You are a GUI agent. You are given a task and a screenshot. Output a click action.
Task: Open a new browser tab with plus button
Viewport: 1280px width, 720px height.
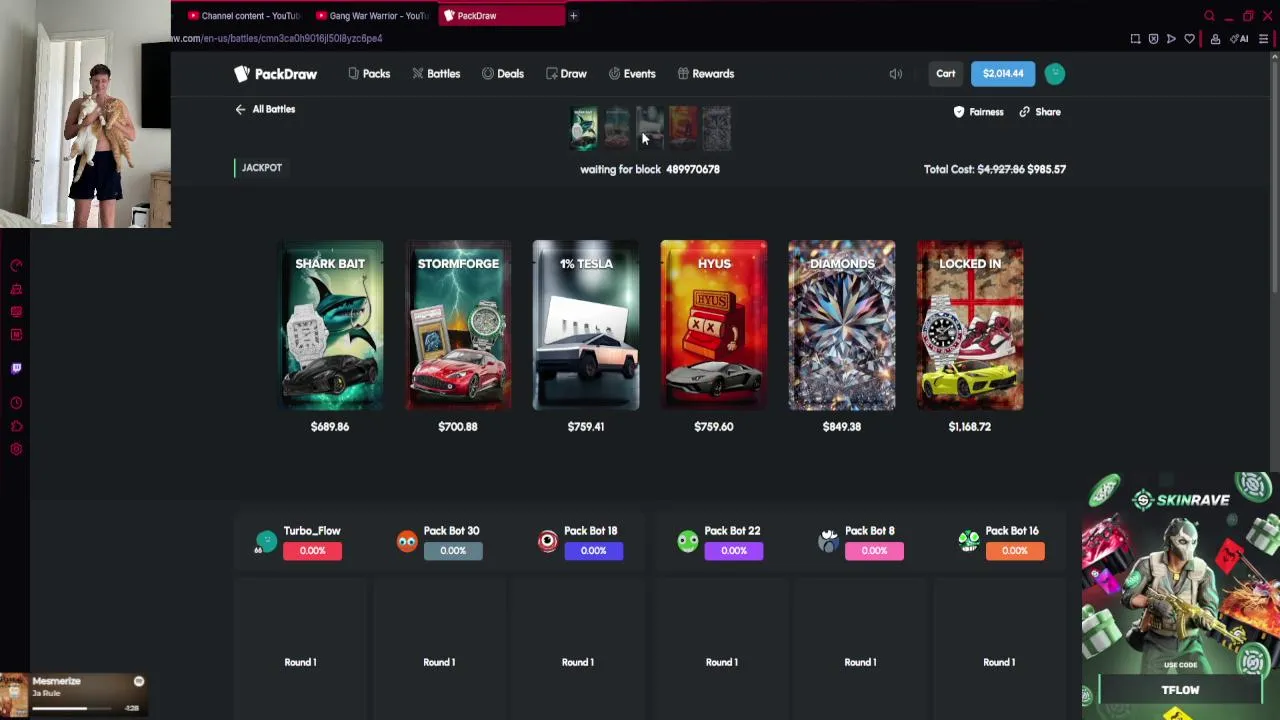pos(573,15)
